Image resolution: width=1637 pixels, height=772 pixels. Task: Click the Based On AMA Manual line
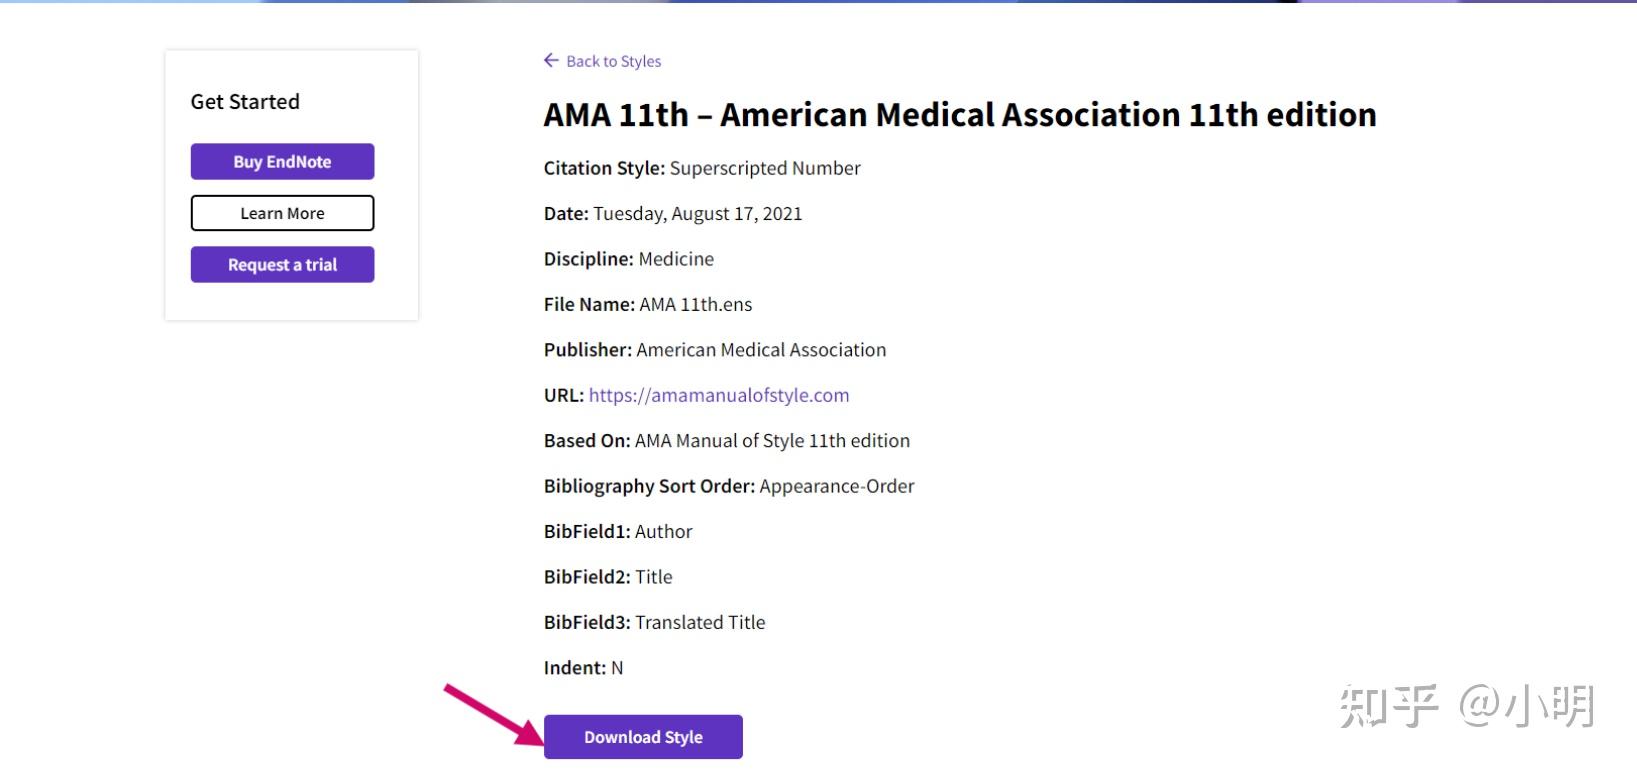pyautogui.click(x=727, y=441)
